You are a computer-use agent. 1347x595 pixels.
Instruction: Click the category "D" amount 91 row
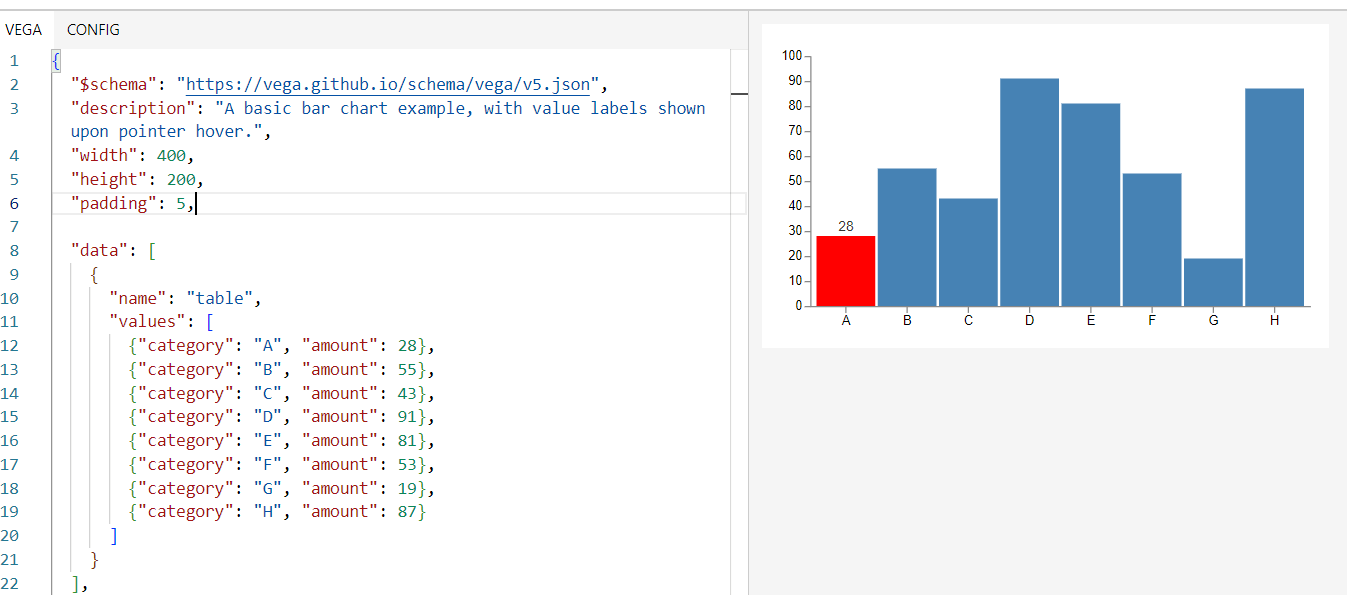[283, 417]
